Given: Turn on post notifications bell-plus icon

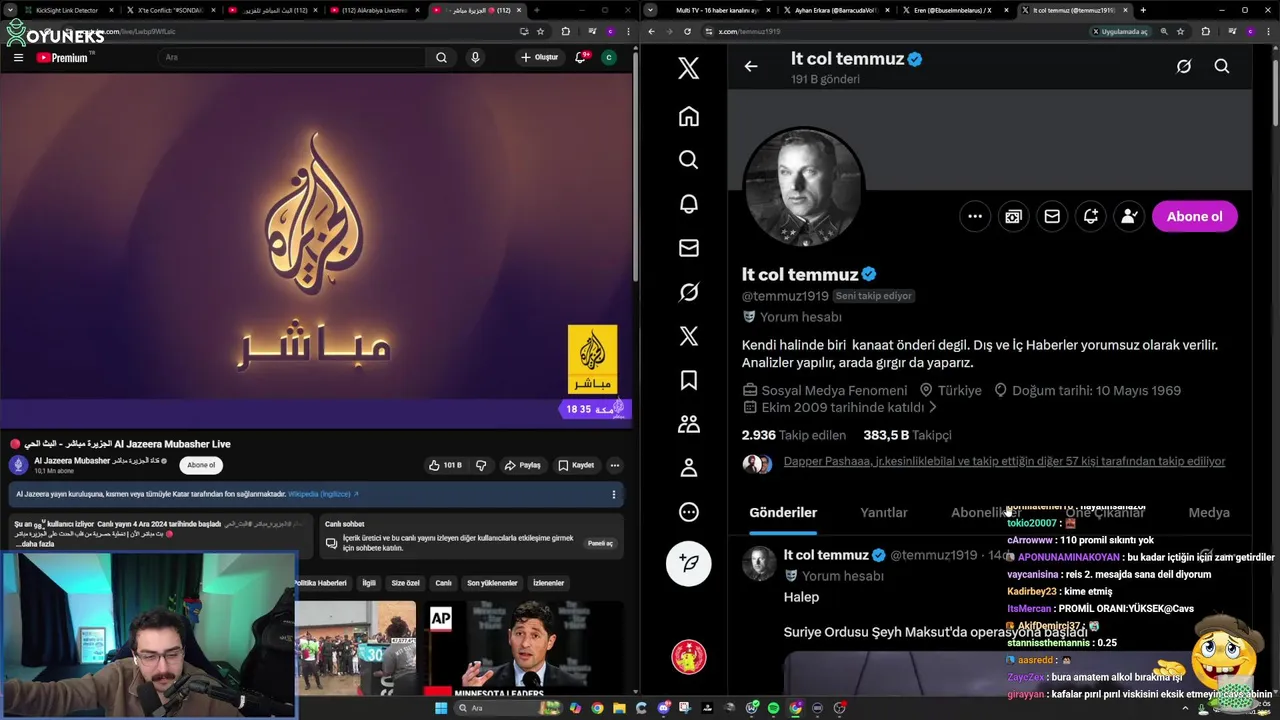Looking at the screenshot, I should [1091, 216].
